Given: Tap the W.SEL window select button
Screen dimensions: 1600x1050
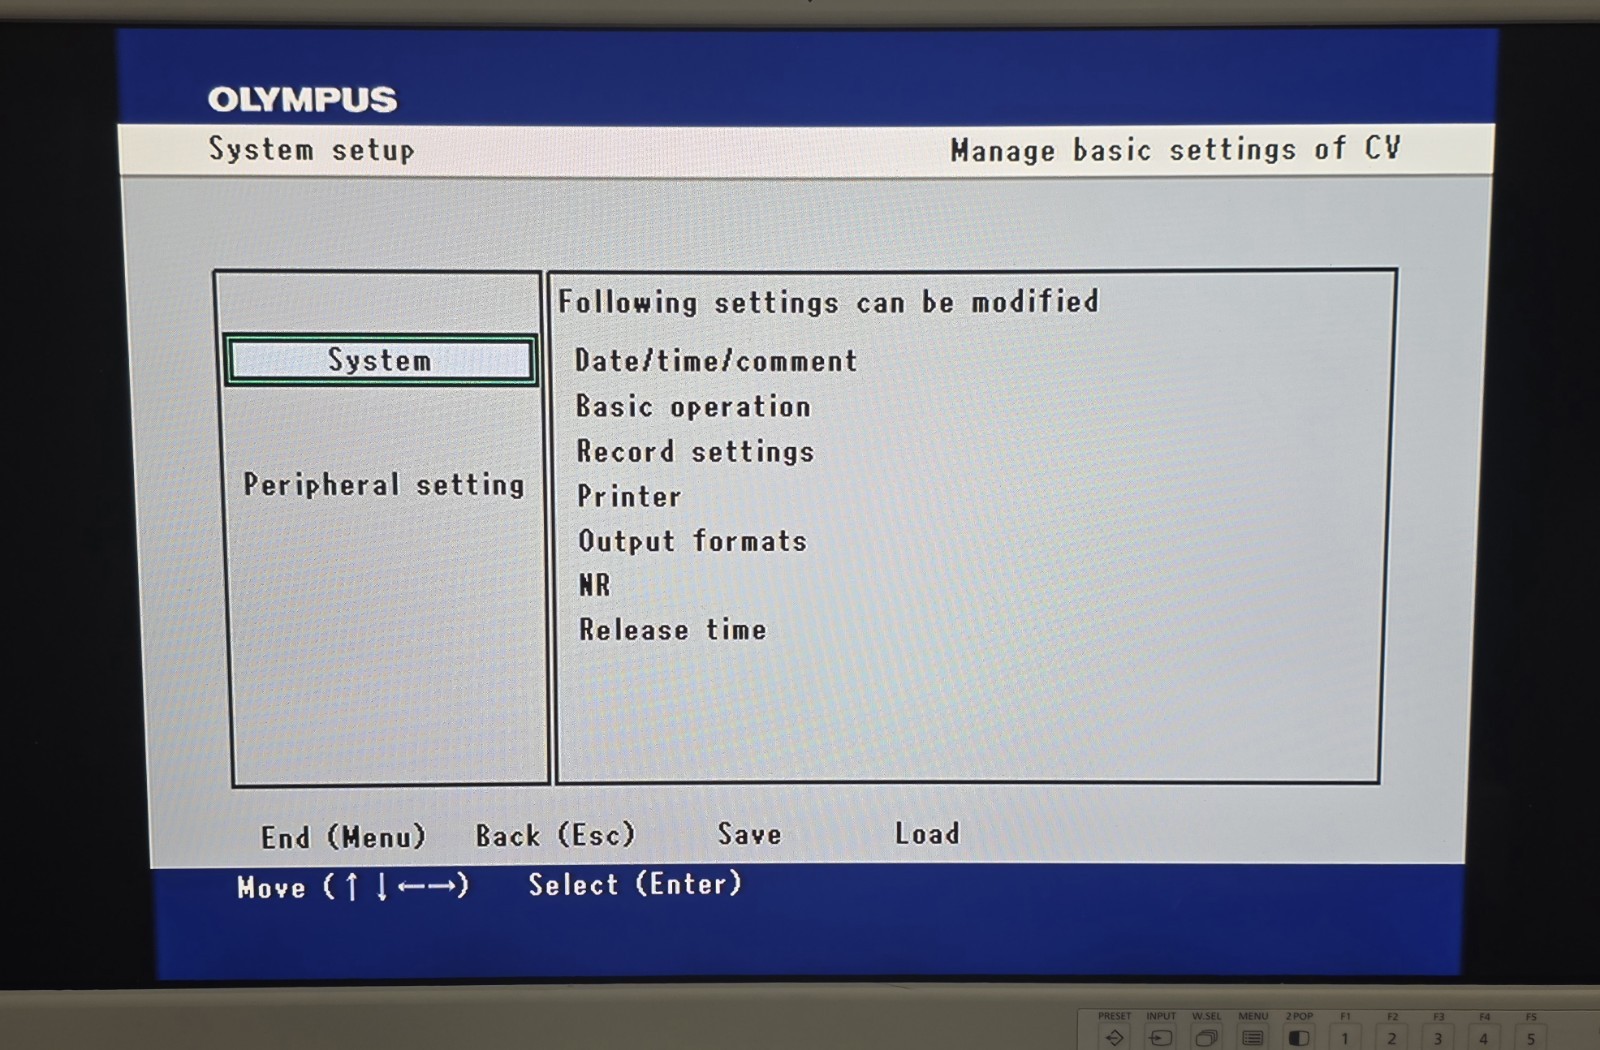Looking at the screenshot, I should (x=1207, y=1037).
